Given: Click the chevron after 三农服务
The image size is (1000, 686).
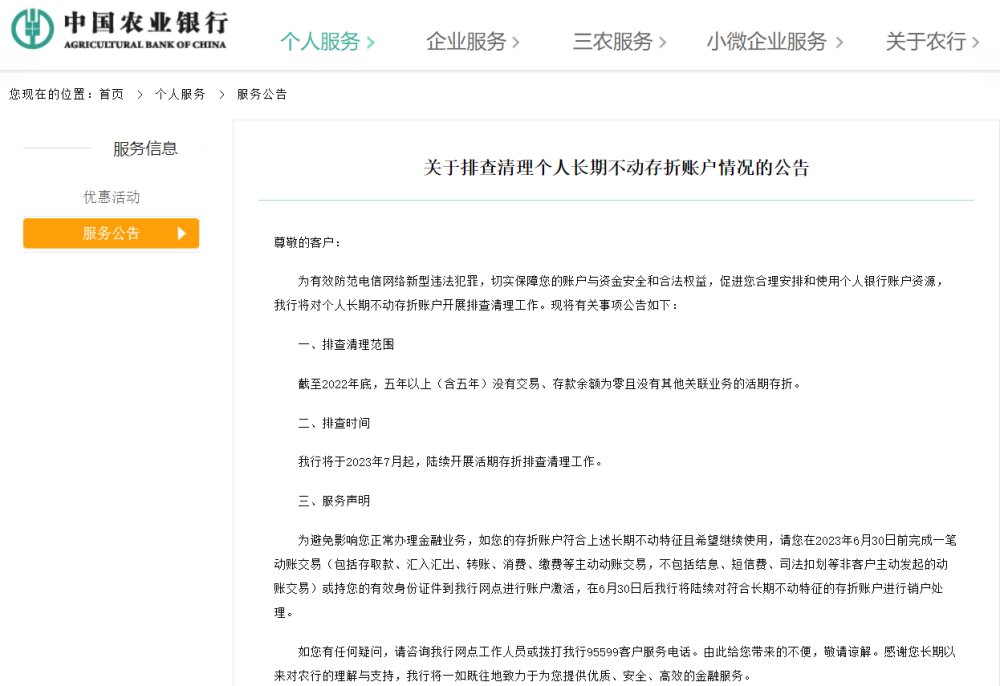Looking at the screenshot, I should point(660,43).
